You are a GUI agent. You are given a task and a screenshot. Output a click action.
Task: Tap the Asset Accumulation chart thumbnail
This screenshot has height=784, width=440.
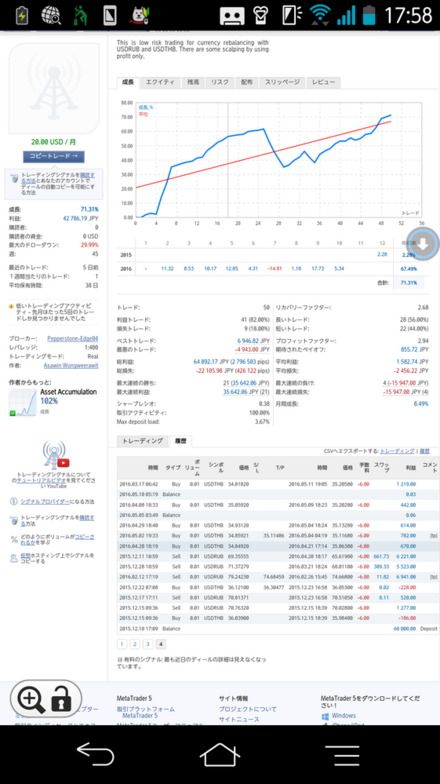tap(23, 402)
